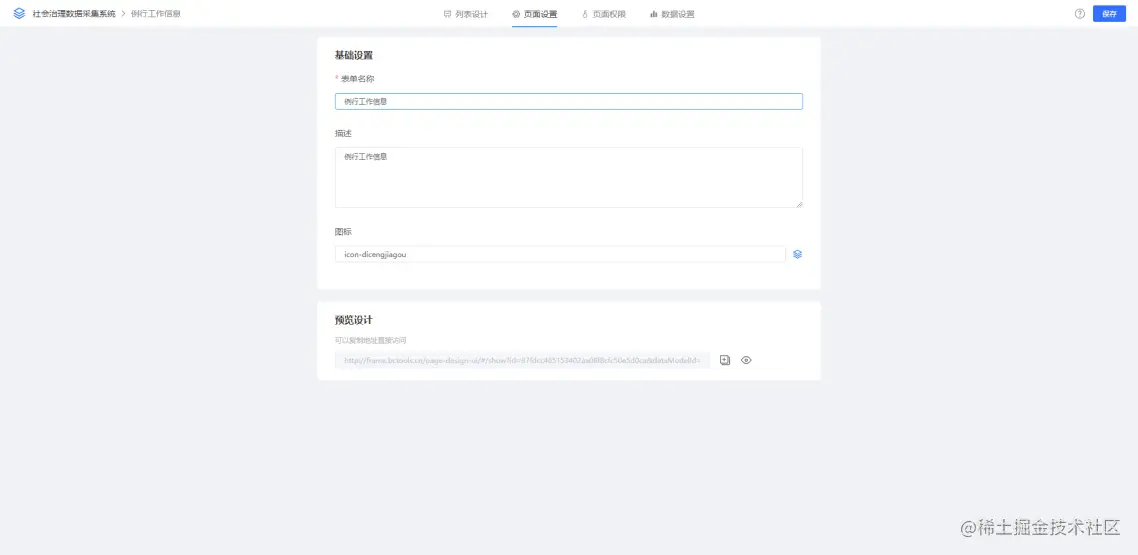
Task: Preview the page with the eye icon
Action: (746, 360)
